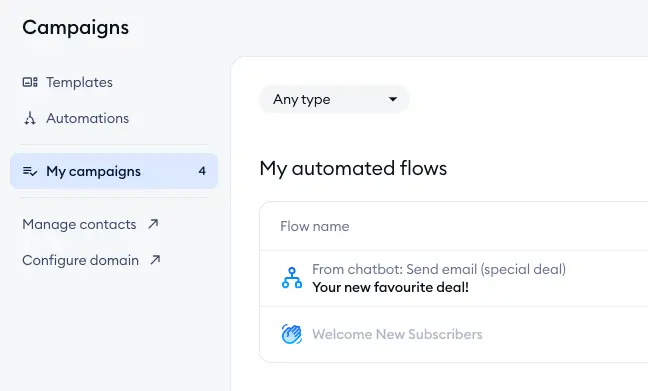Click the external arrow beside Manage contacts
Image resolution: width=648 pixels, height=391 pixels.
pos(153,224)
